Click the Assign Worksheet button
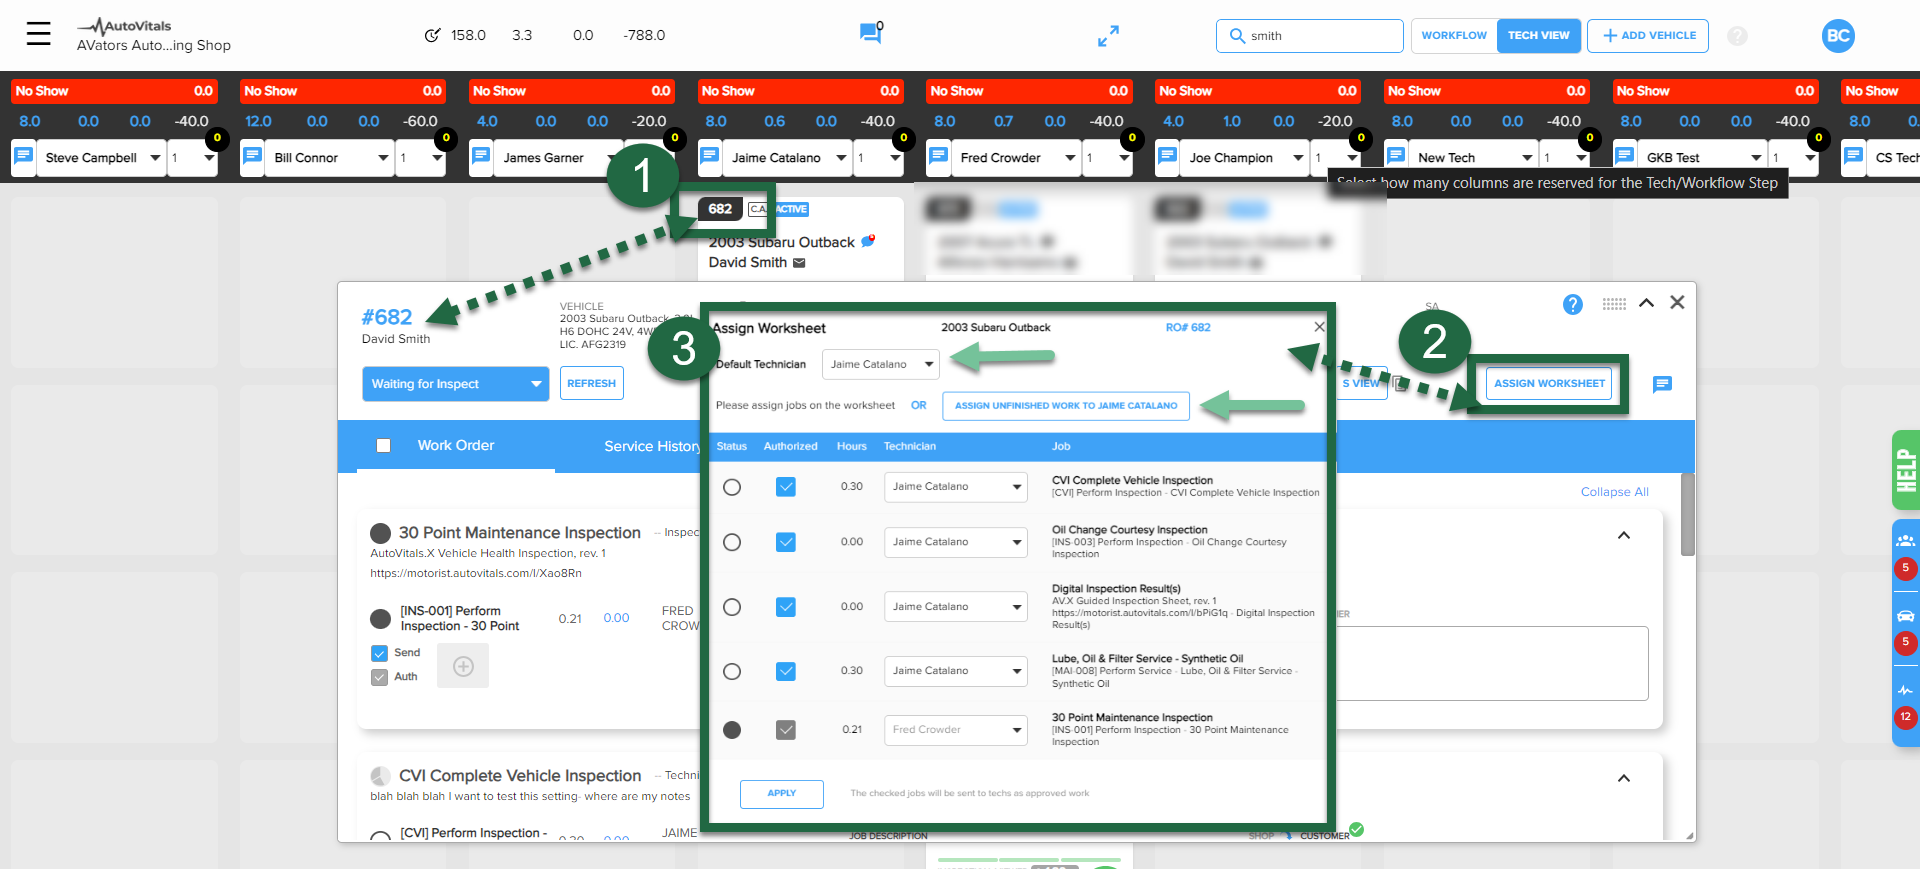1920x869 pixels. pos(1548,384)
